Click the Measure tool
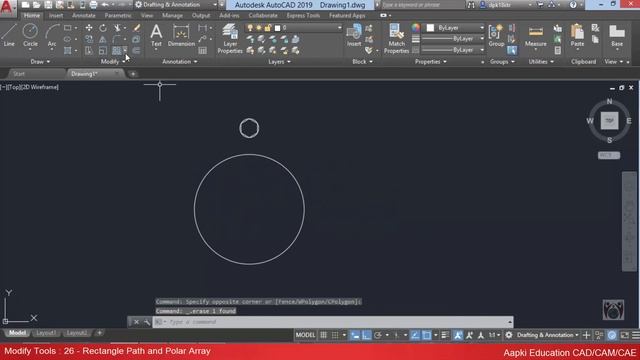The width and height of the screenshot is (640, 360). (536, 36)
